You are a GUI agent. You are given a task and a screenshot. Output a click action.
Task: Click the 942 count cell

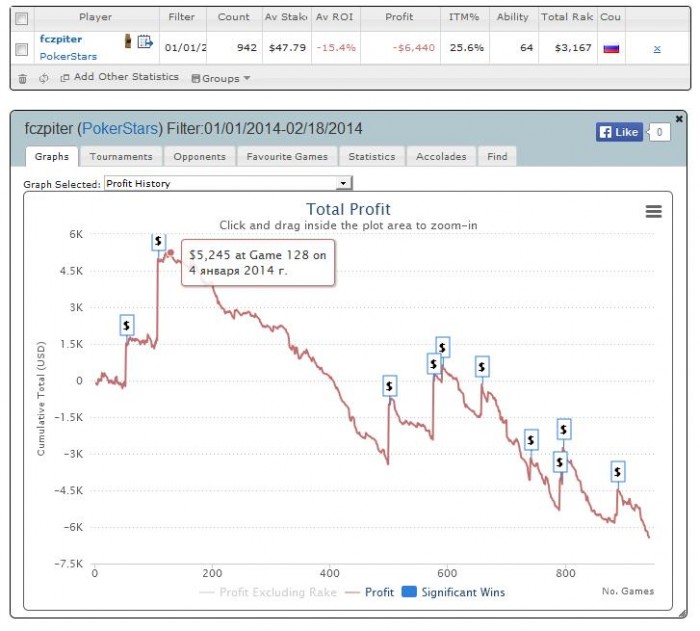[246, 48]
